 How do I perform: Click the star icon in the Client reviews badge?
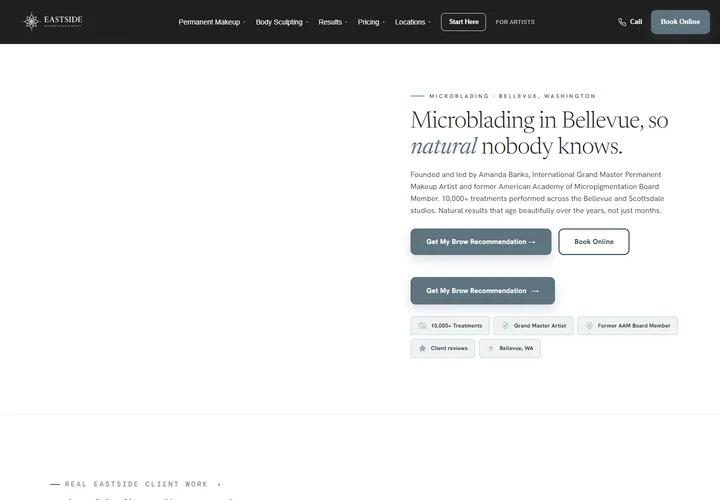[422, 348]
